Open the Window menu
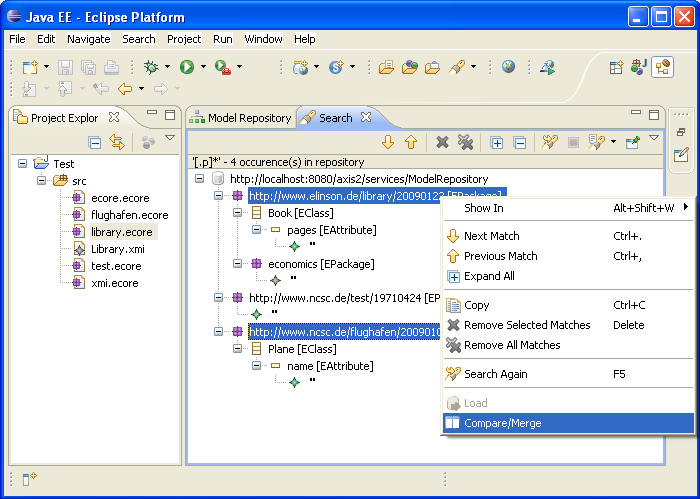This screenshot has width=700, height=499. pos(263,39)
